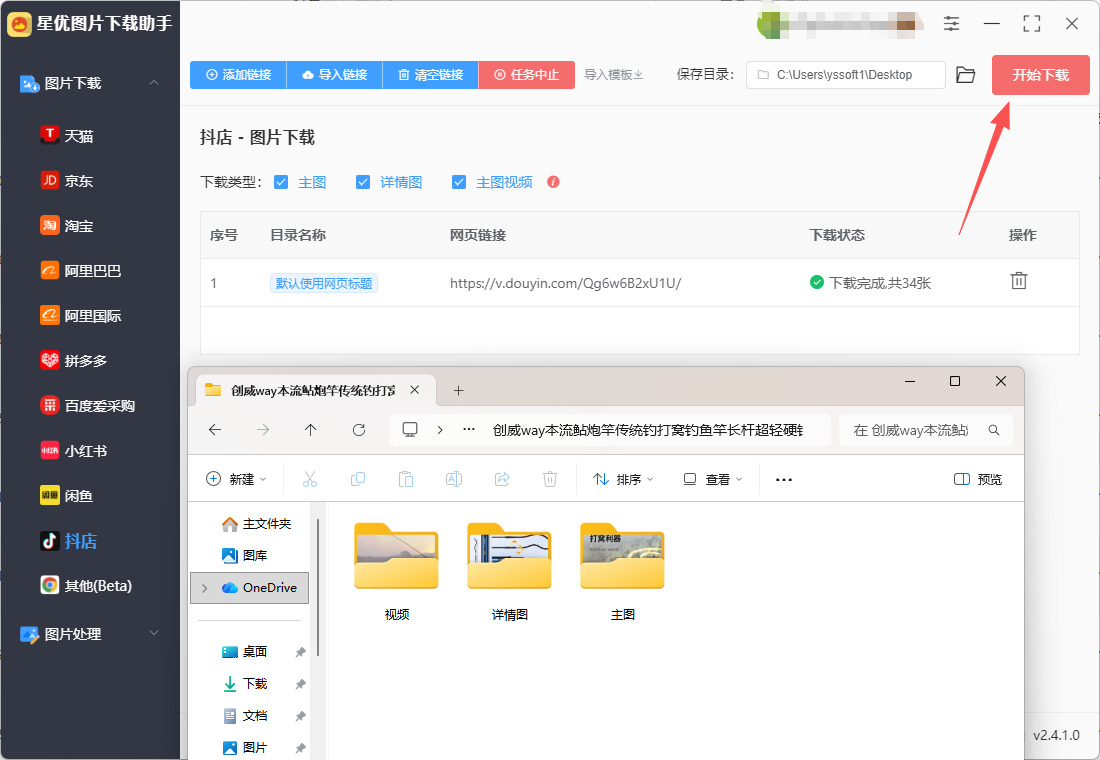Viewport: 1100px width, 760px height.
Task: Open the 京东 sidebar entry
Action: tap(67, 180)
